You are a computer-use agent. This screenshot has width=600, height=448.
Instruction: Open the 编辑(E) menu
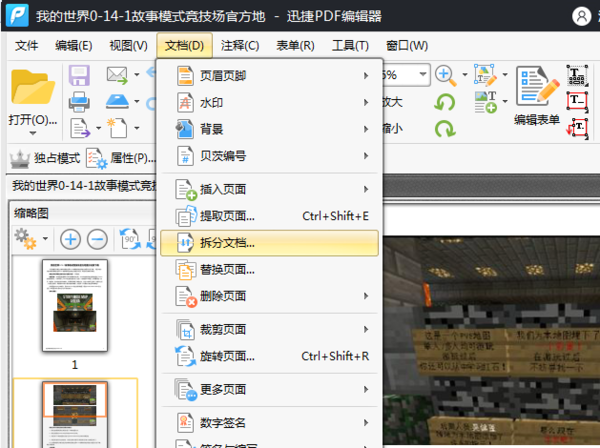(x=73, y=46)
